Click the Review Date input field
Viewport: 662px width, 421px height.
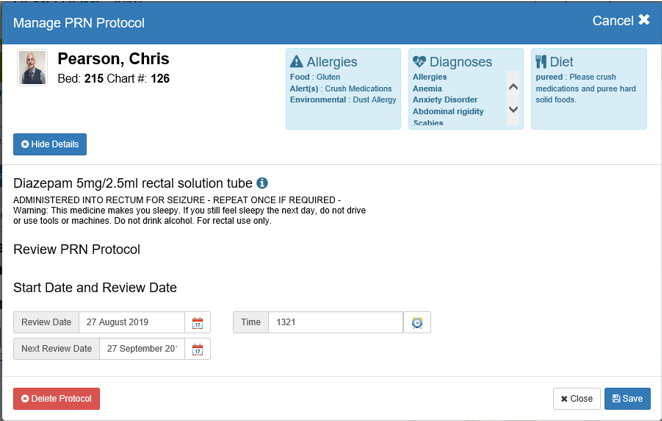[x=132, y=323]
